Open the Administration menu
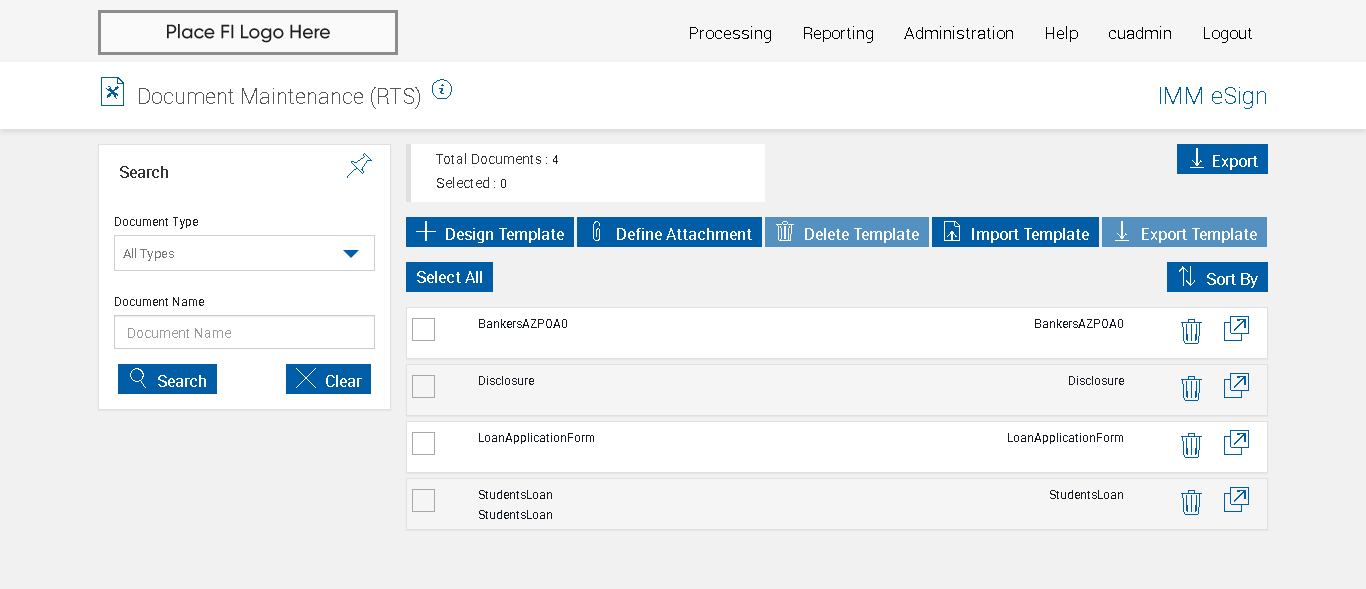Image resolution: width=1366 pixels, height=589 pixels. pyautogui.click(x=958, y=33)
